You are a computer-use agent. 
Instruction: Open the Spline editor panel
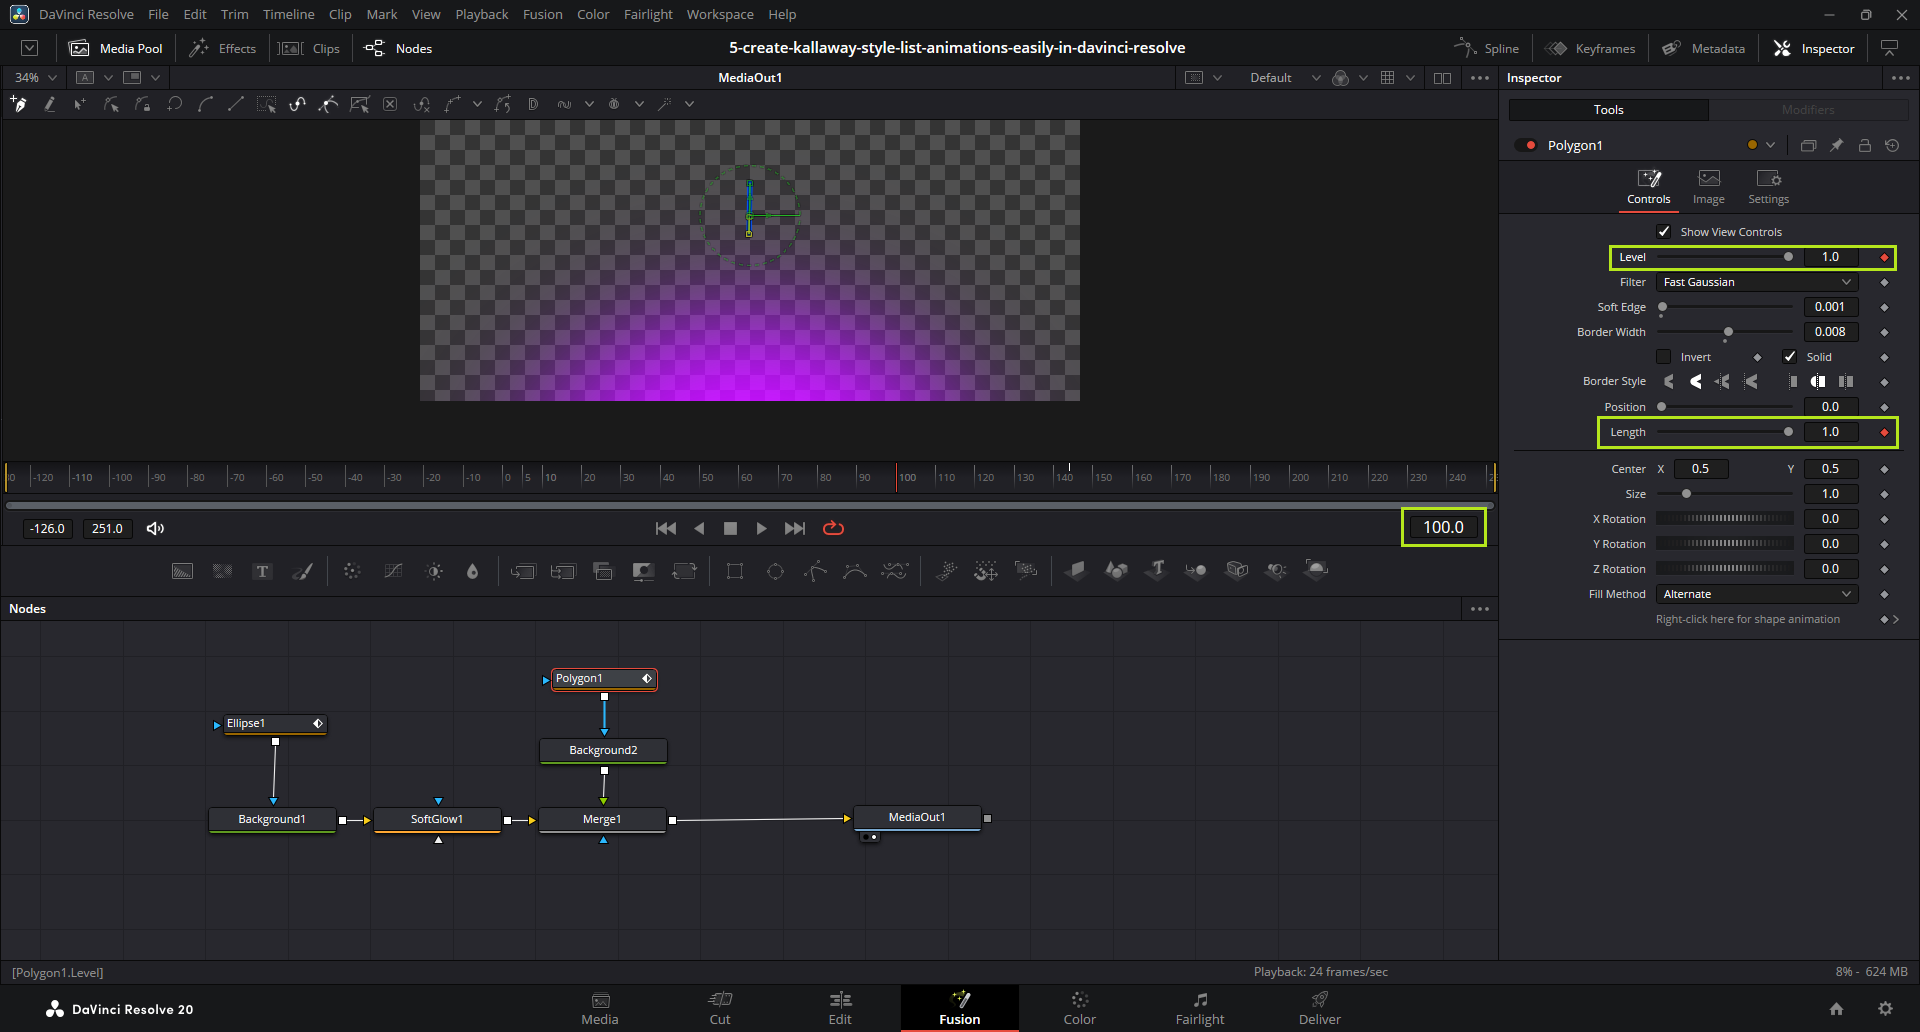point(1487,48)
